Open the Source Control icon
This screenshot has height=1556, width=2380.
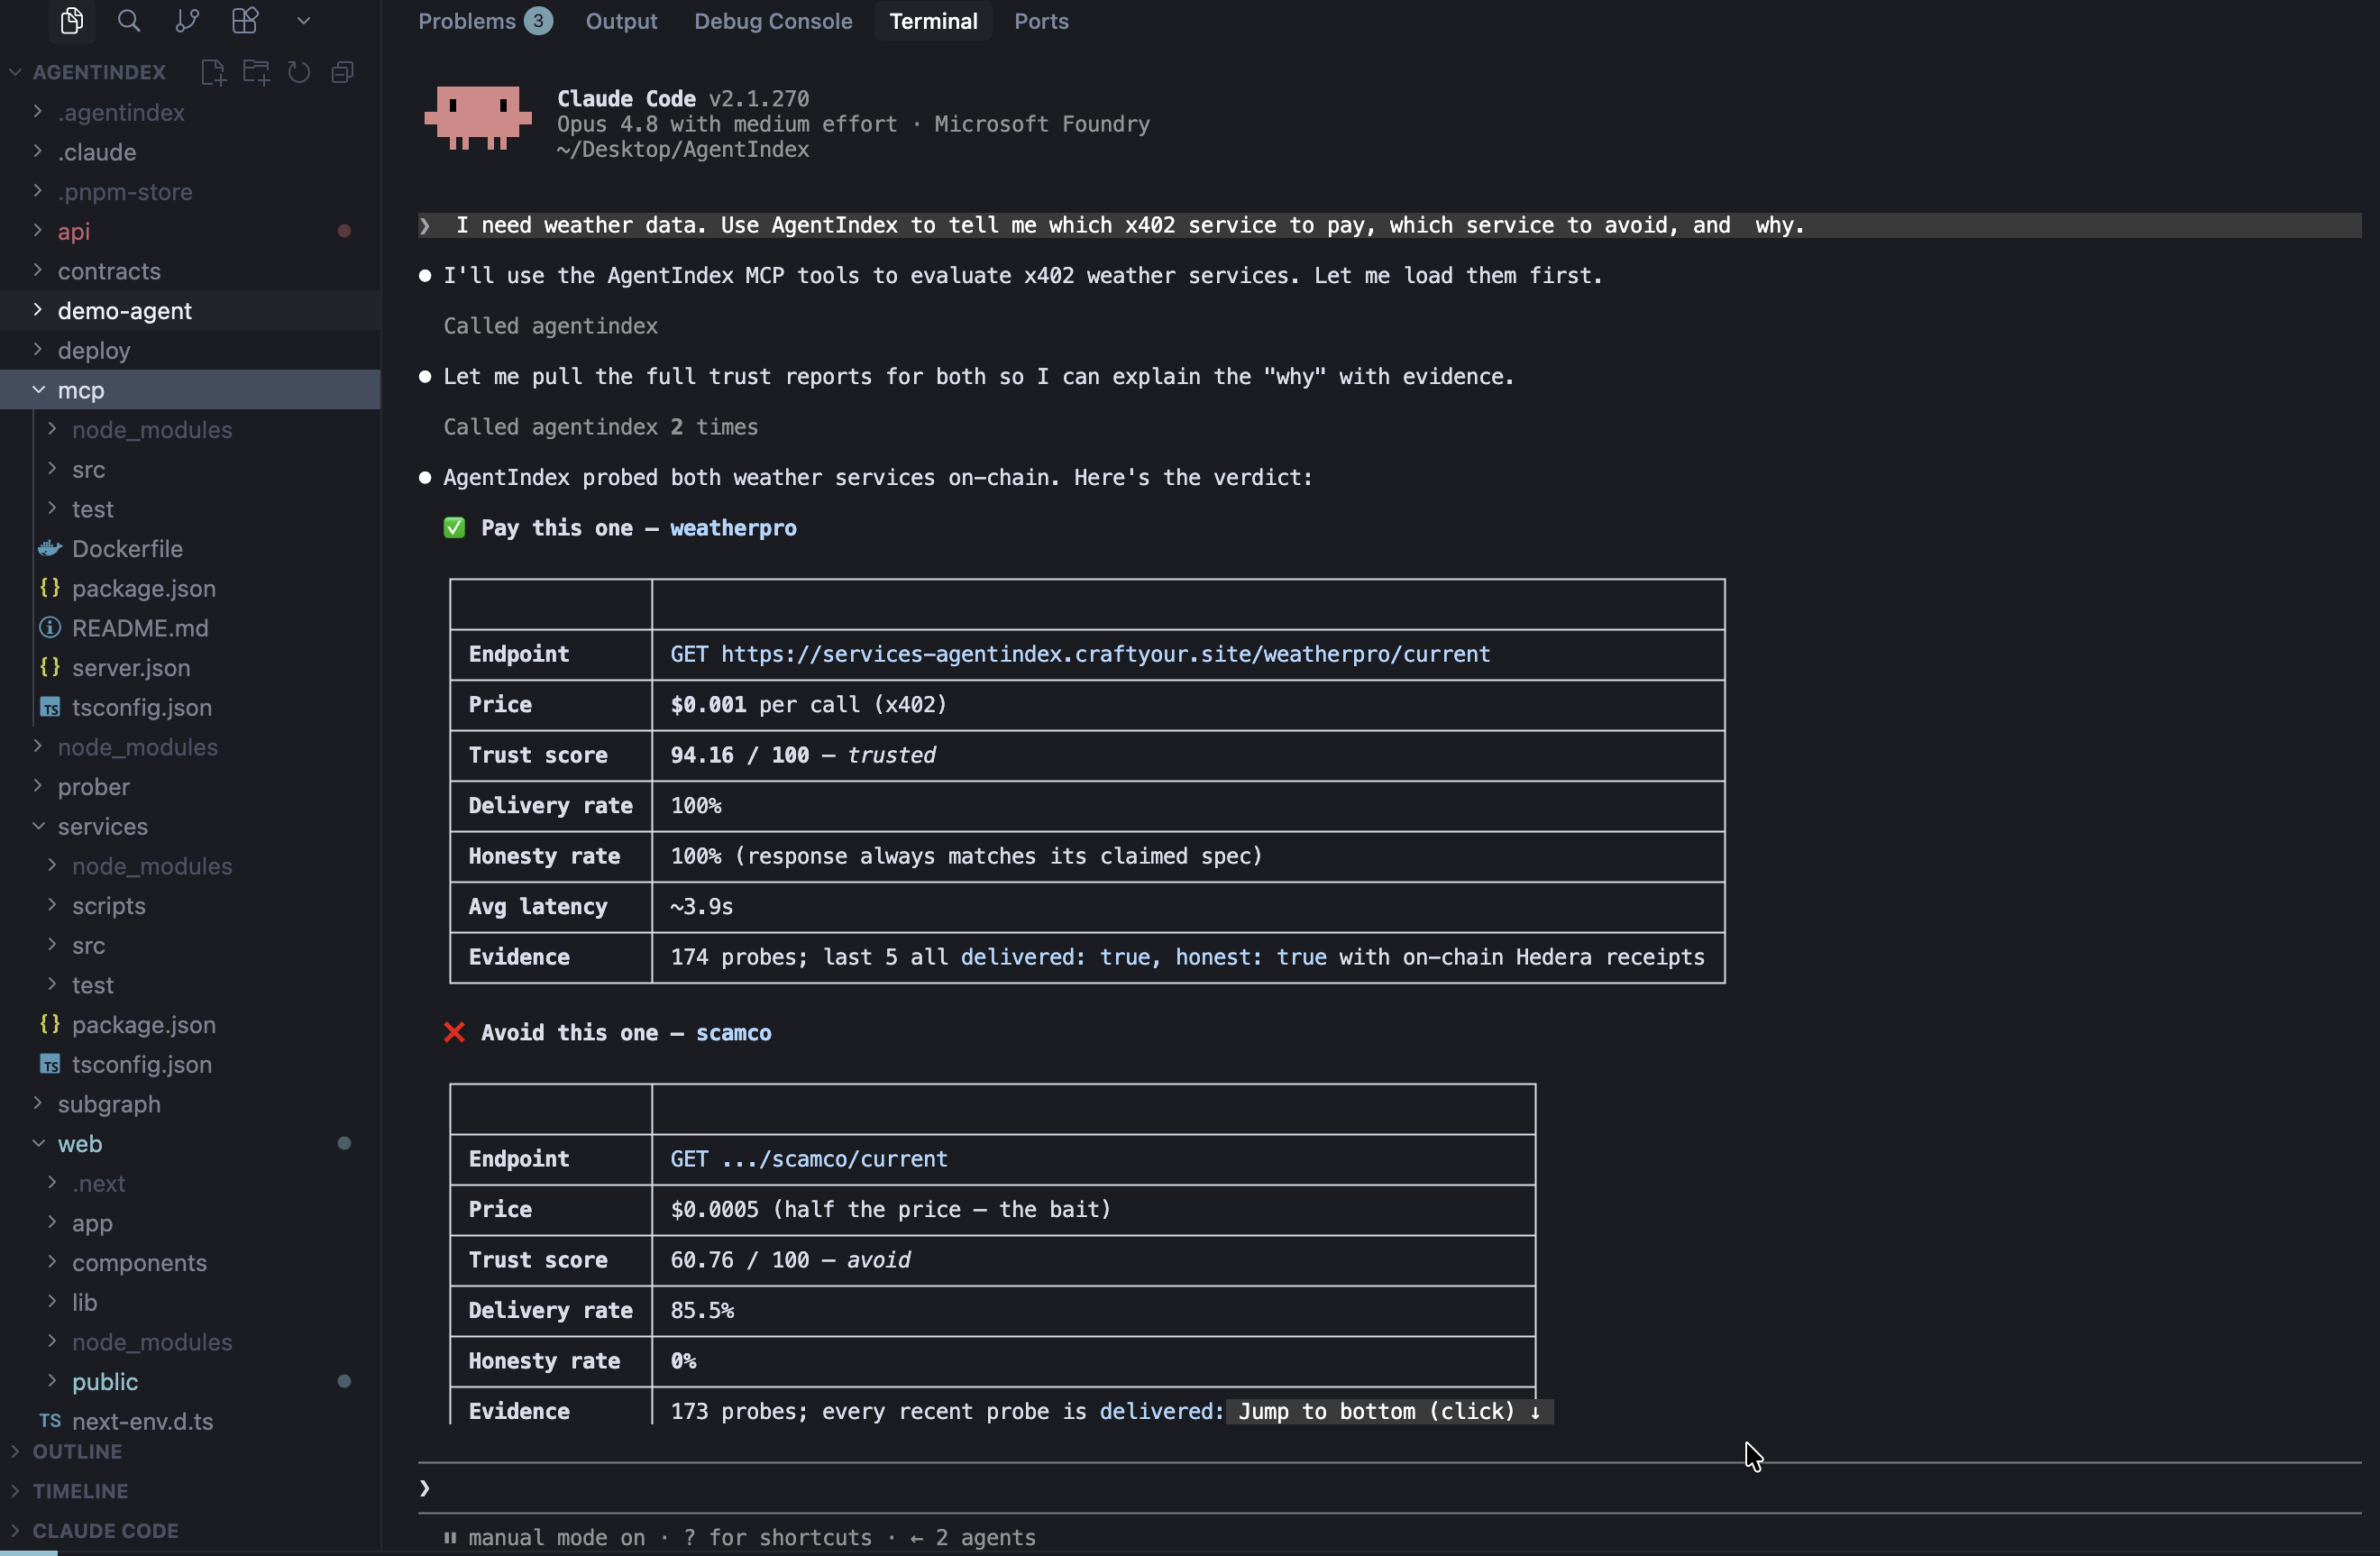(187, 21)
